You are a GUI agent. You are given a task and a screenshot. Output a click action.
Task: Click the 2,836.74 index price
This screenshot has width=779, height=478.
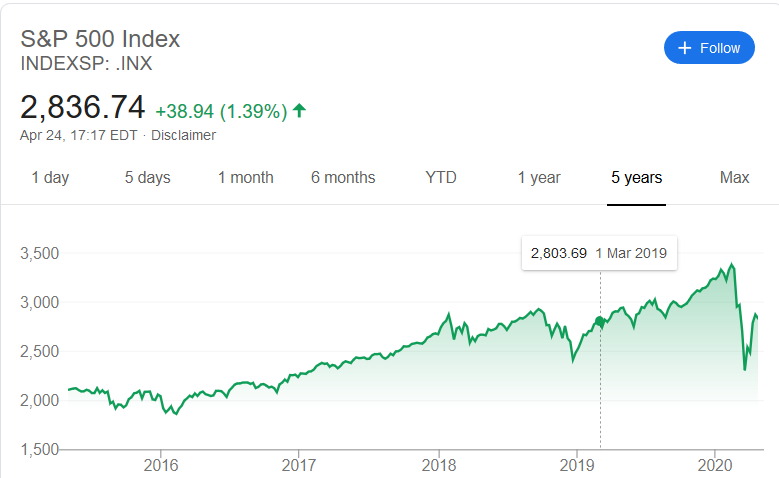[83, 107]
